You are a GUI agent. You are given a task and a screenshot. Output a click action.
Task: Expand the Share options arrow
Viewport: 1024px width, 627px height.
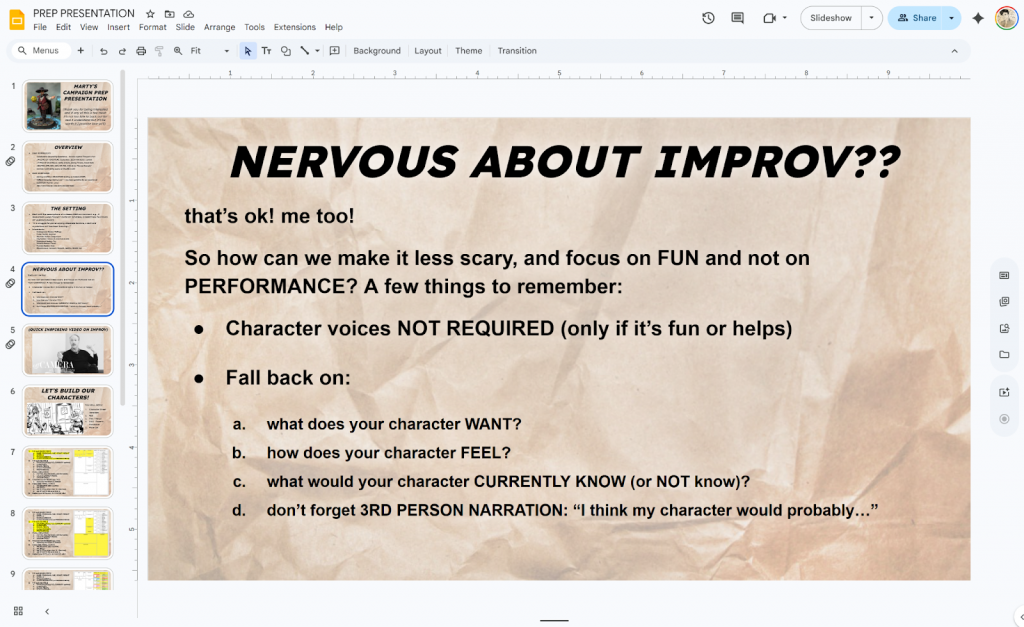[x=951, y=18]
